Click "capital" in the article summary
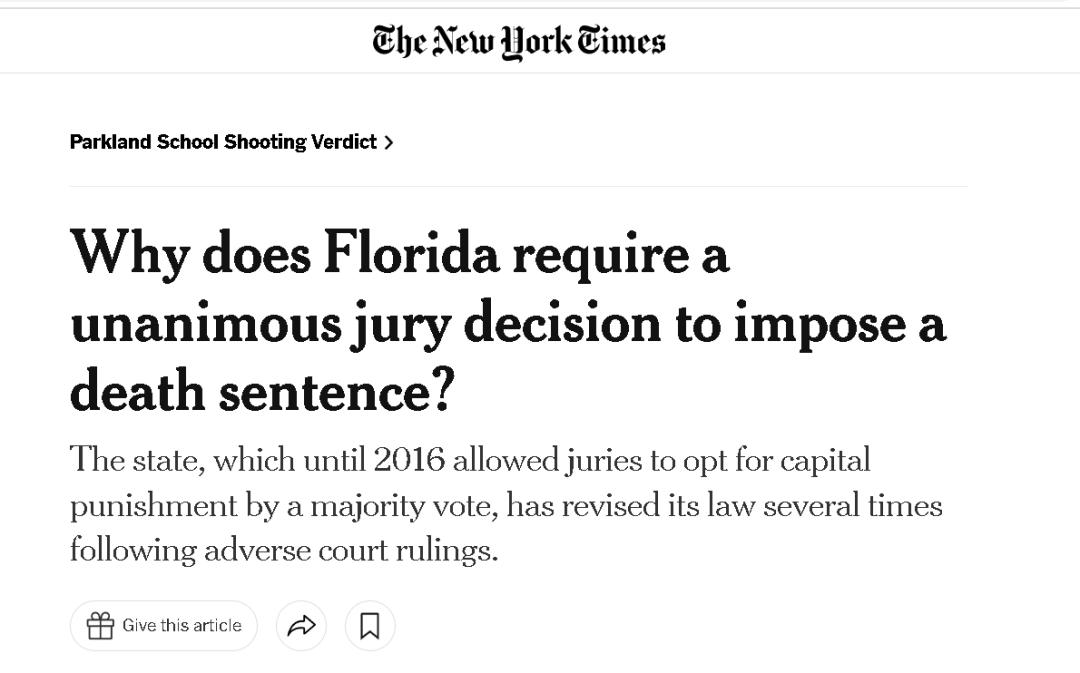The image size is (1080, 673). [825, 460]
